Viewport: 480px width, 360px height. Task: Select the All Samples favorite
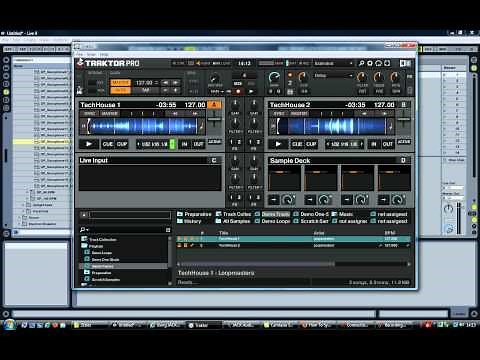[233, 221]
